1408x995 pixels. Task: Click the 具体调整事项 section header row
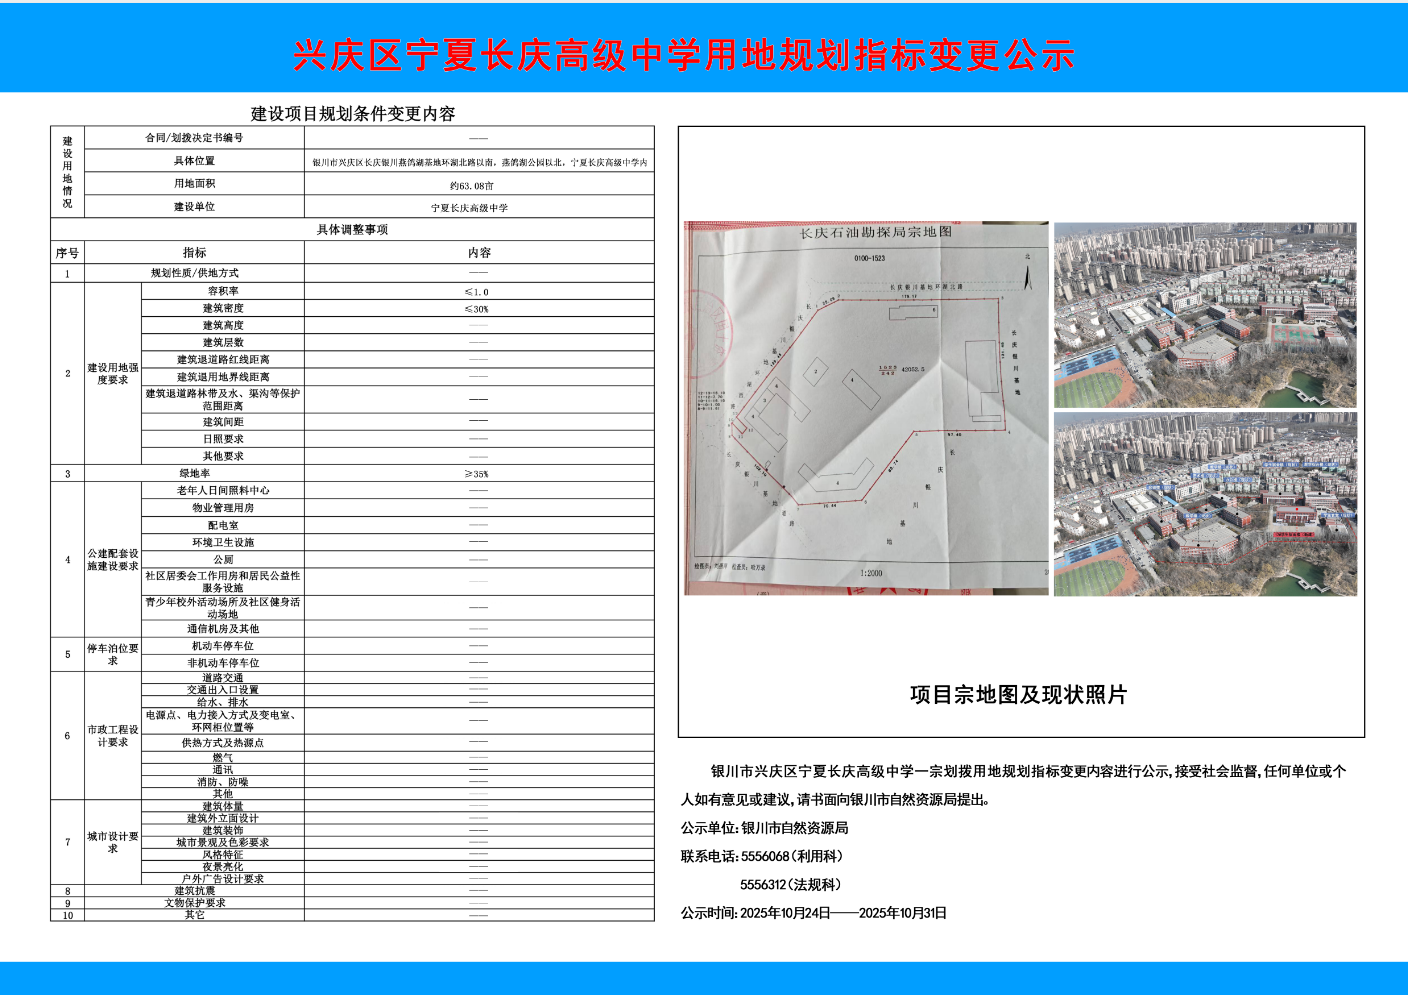[x=352, y=230]
